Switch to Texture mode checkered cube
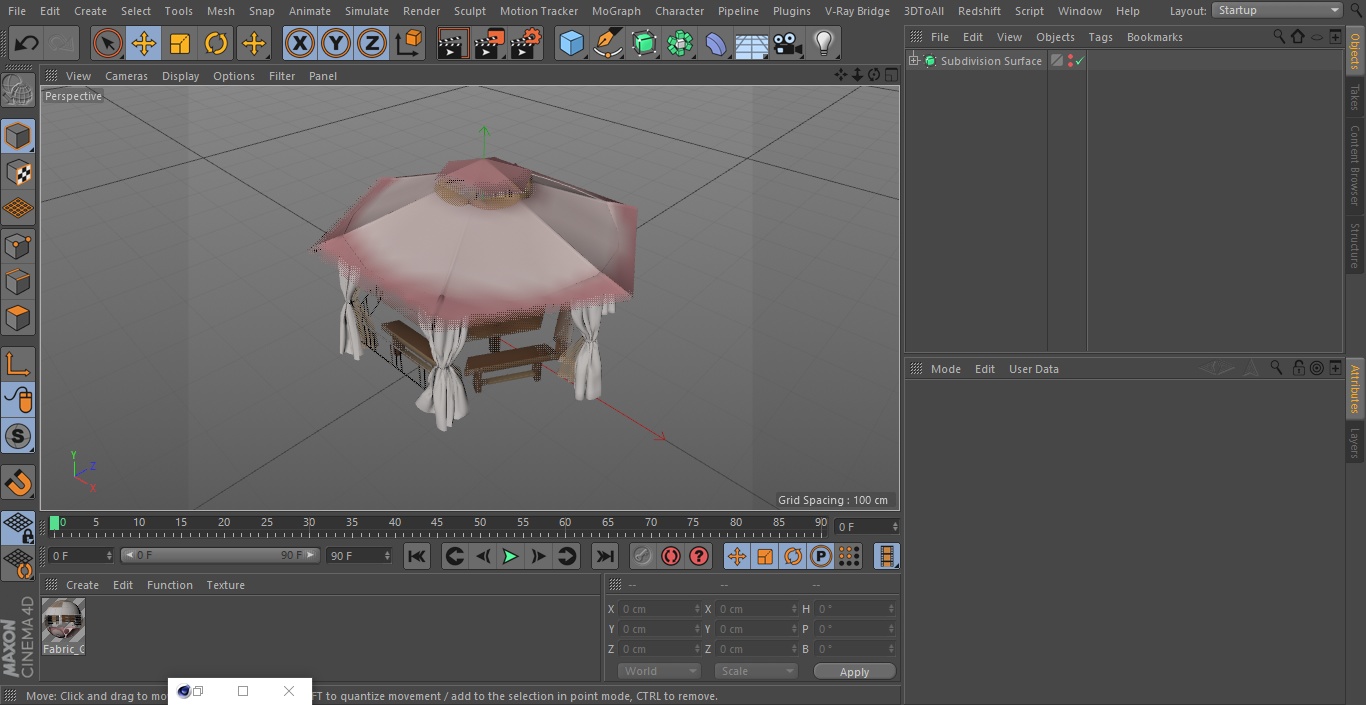The width and height of the screenshot is (1366, 705). pos(18,172)
